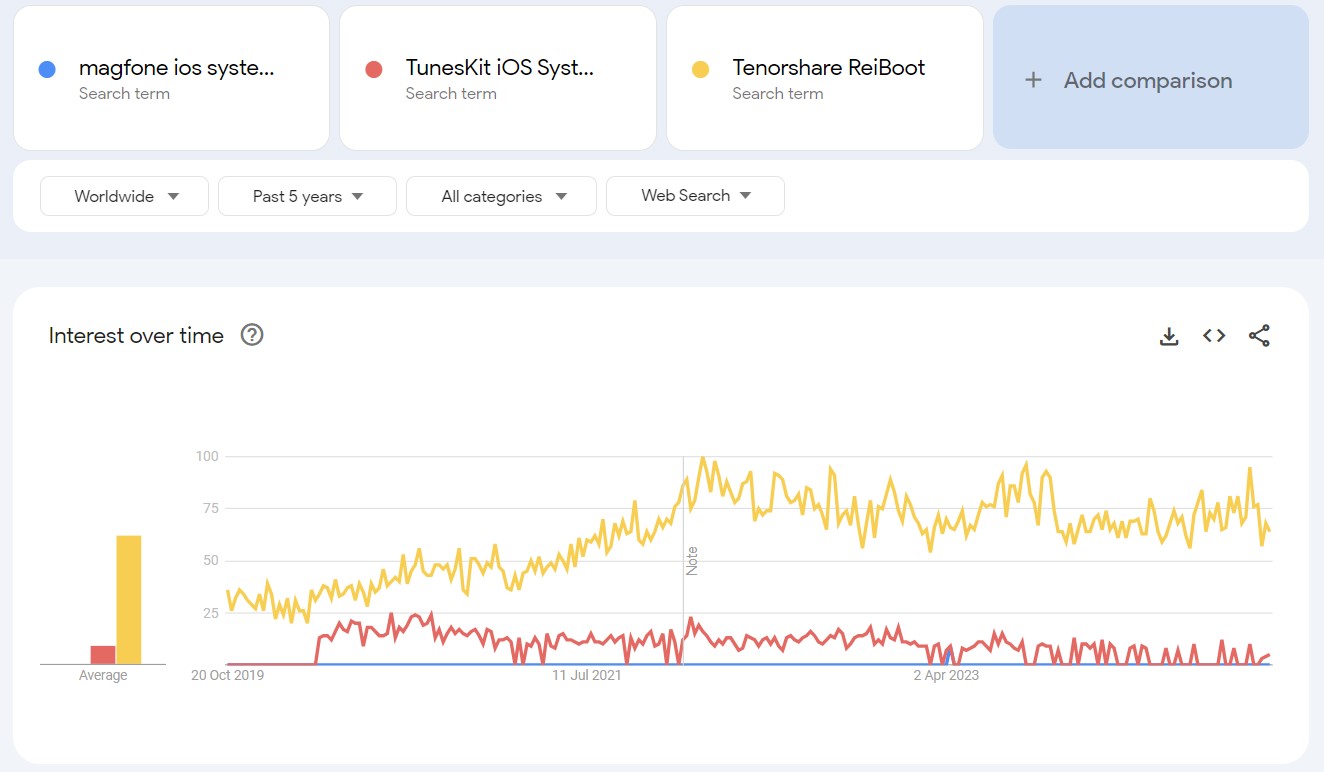Click the plus icon in Add comparison
The width and height of the screenshot is (1324, 772).
pyautogui.click(x=1034, y=80)
